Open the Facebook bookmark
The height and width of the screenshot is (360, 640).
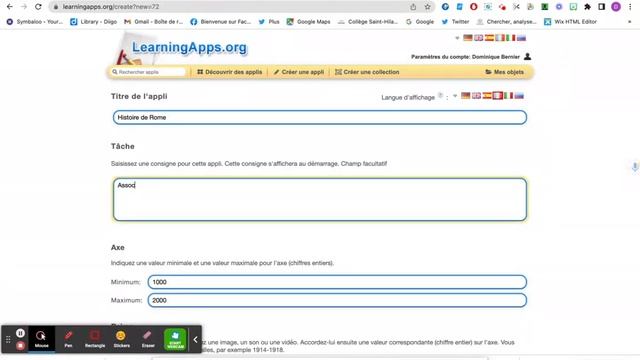tap(220, 22)
